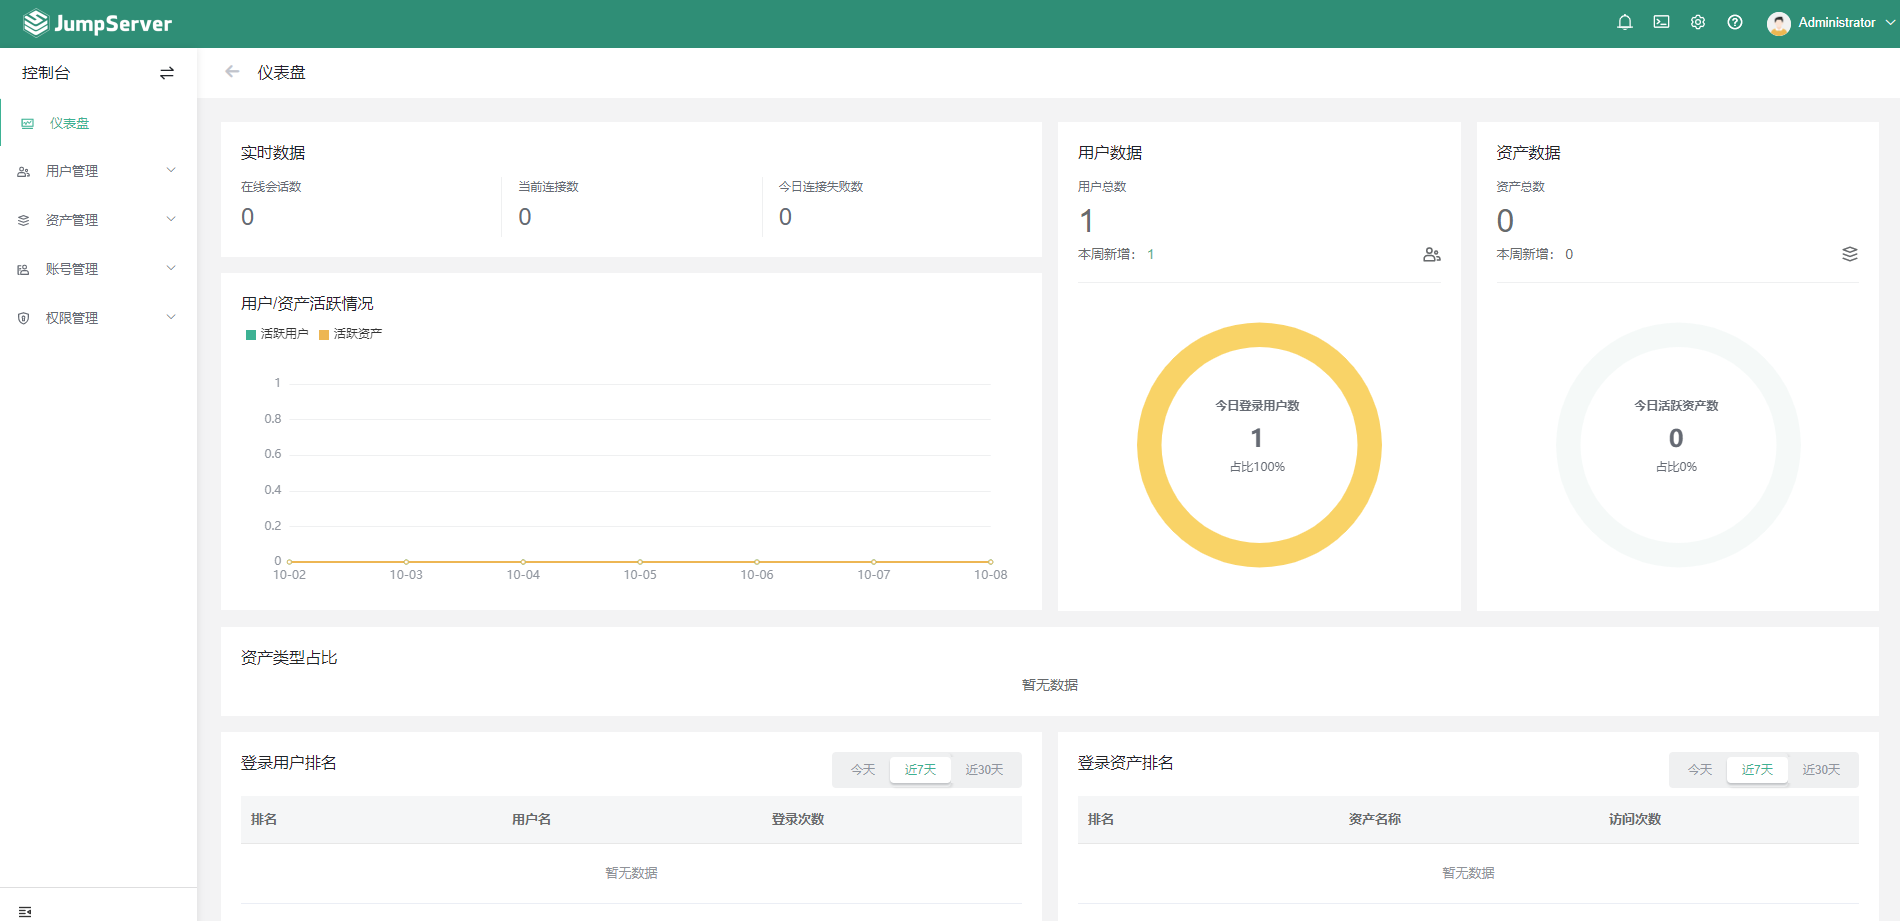The width and height of the screenshot is (1900, 921).
Task: Click the view switch arrows beside 控制台
Action: [167, 73]
